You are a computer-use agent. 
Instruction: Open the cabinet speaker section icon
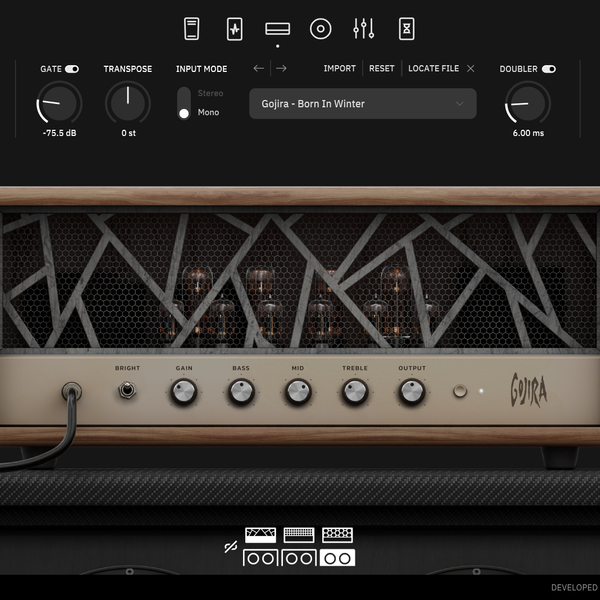(321, 29)
